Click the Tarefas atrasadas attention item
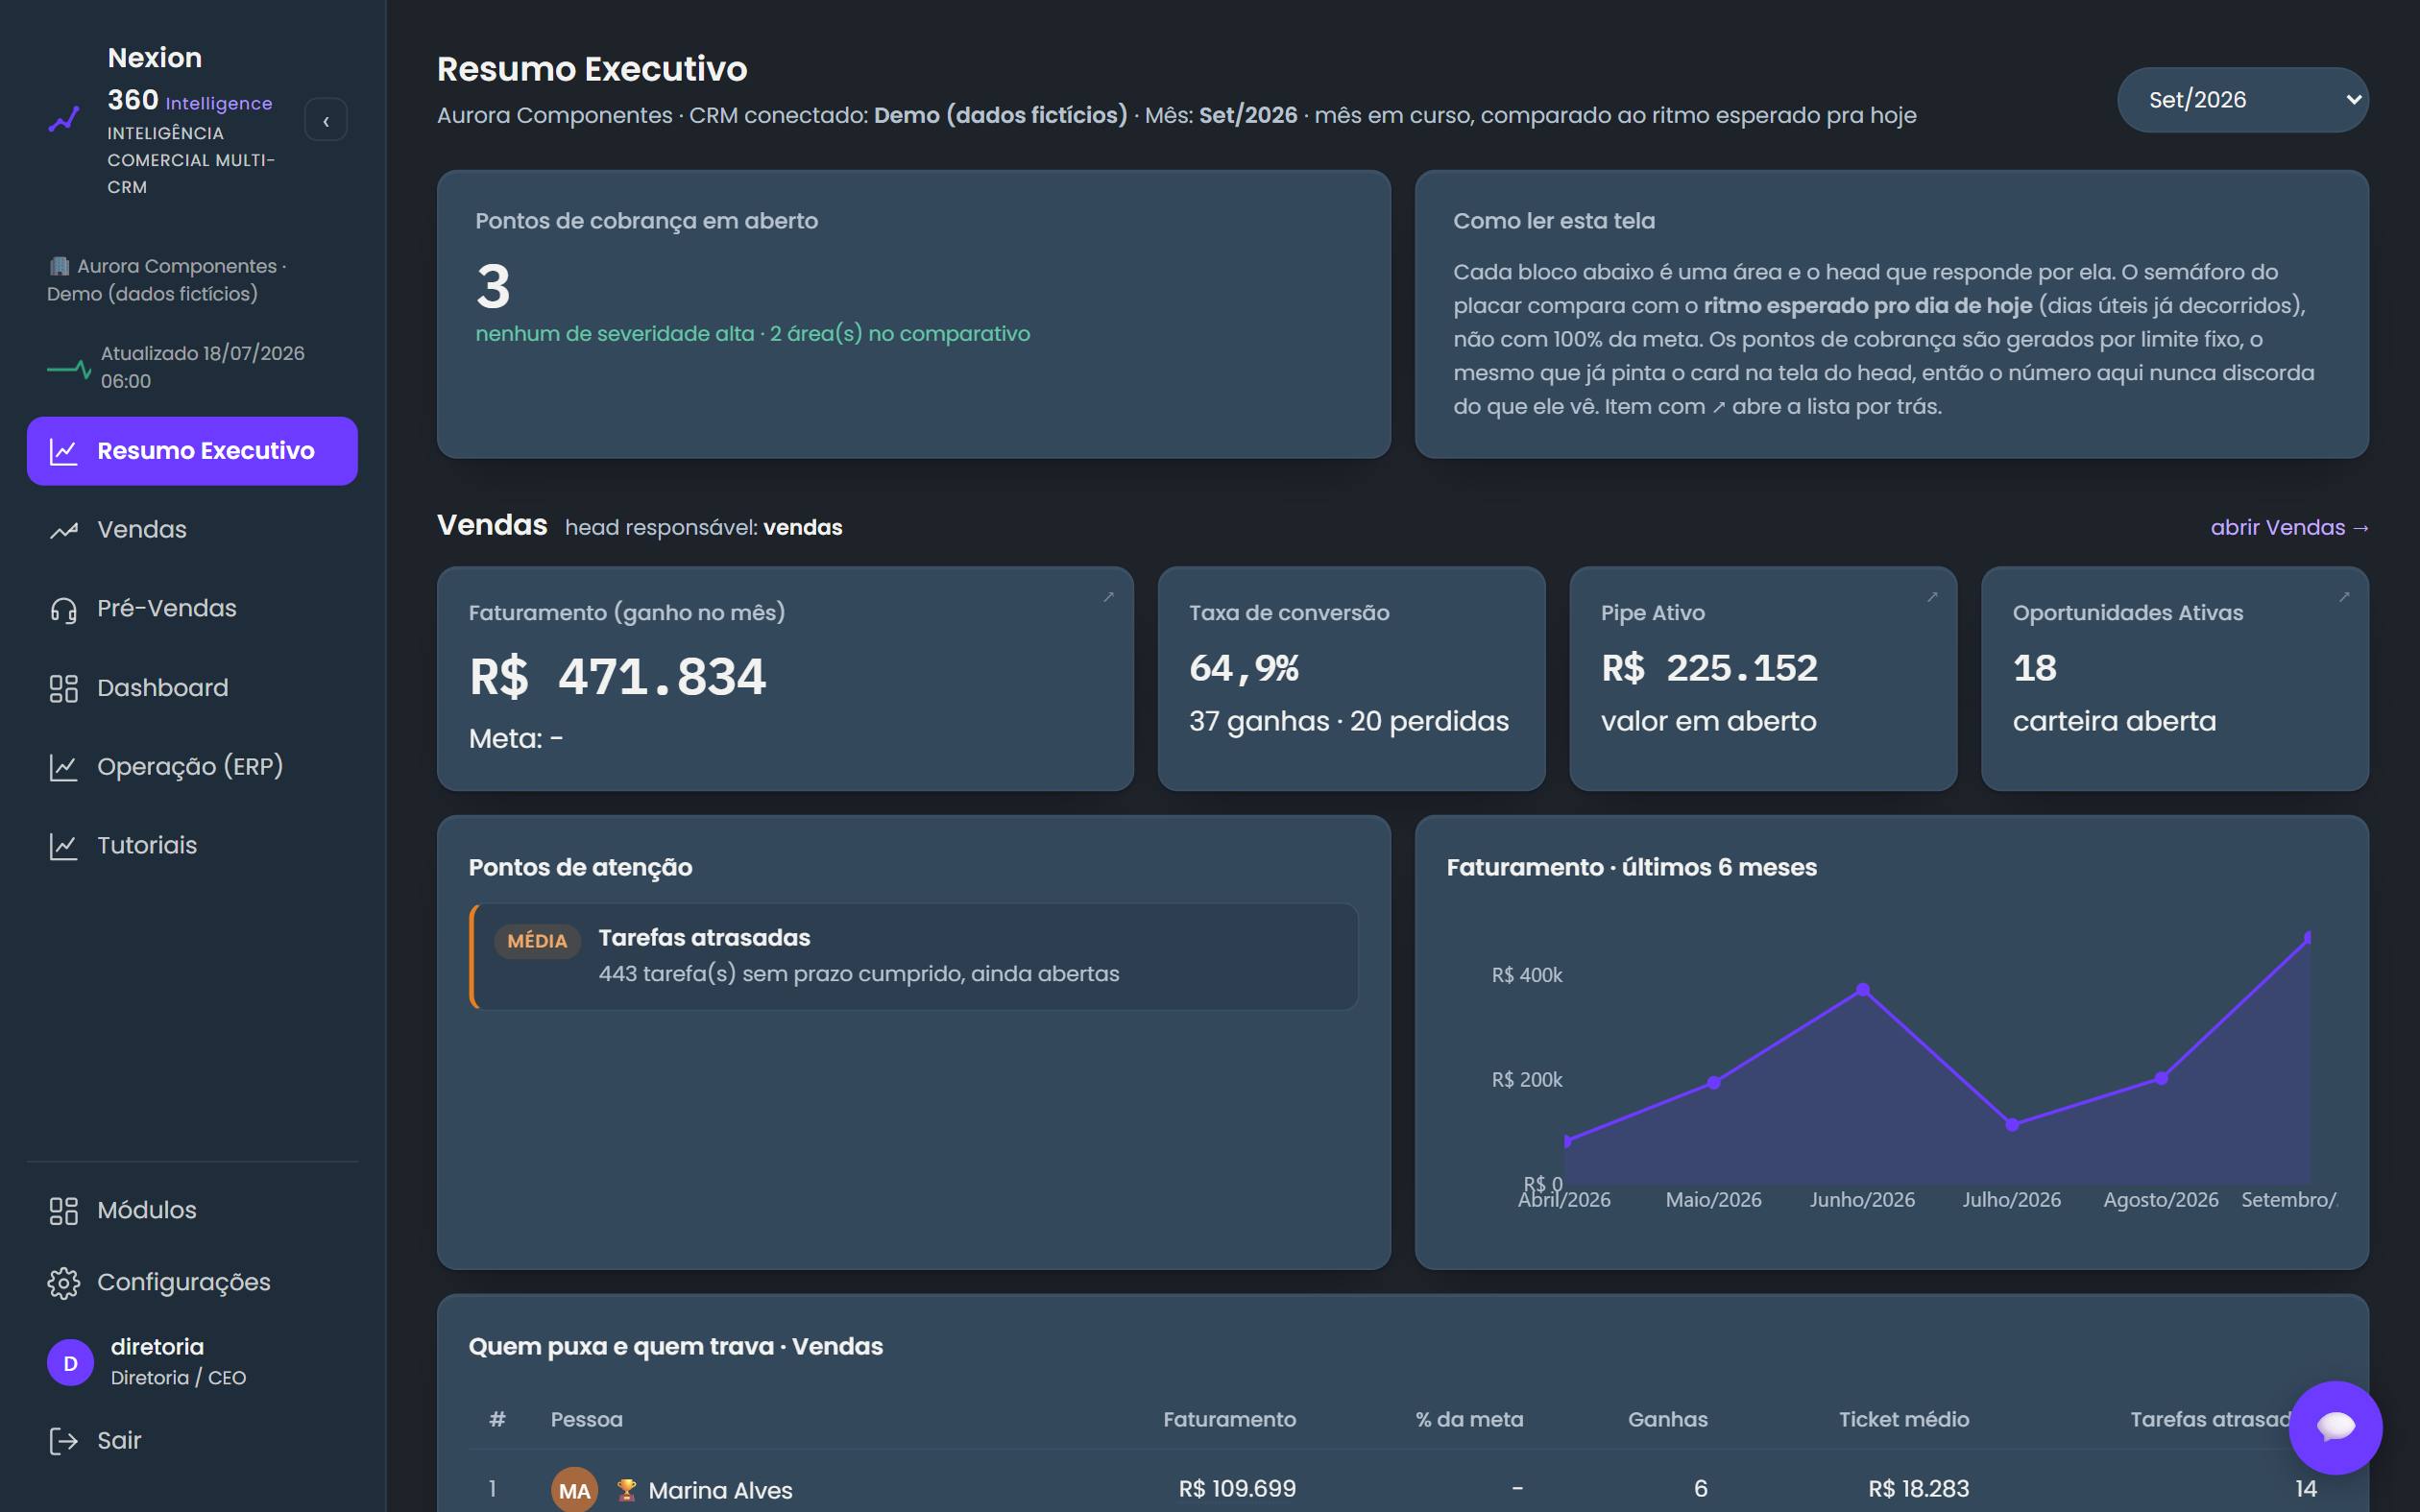The image size is (2420, 1512). tap(913, 956)
